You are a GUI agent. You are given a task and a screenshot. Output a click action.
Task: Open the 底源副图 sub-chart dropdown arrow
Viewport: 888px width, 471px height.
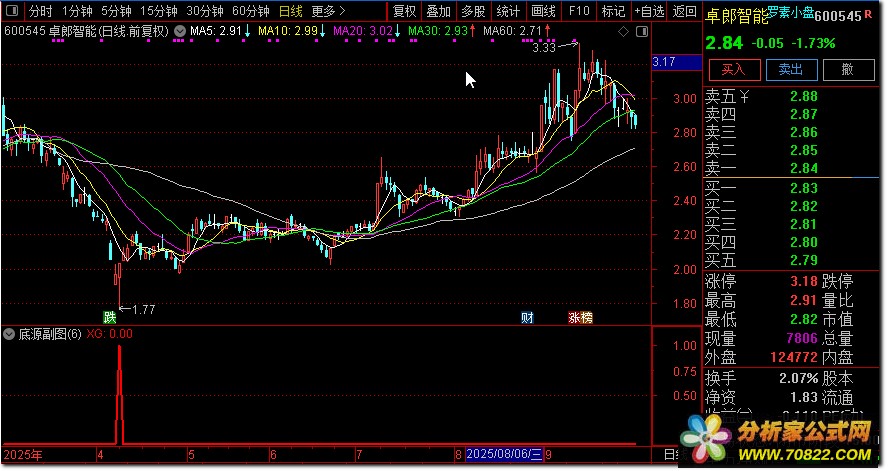point(10,334)
